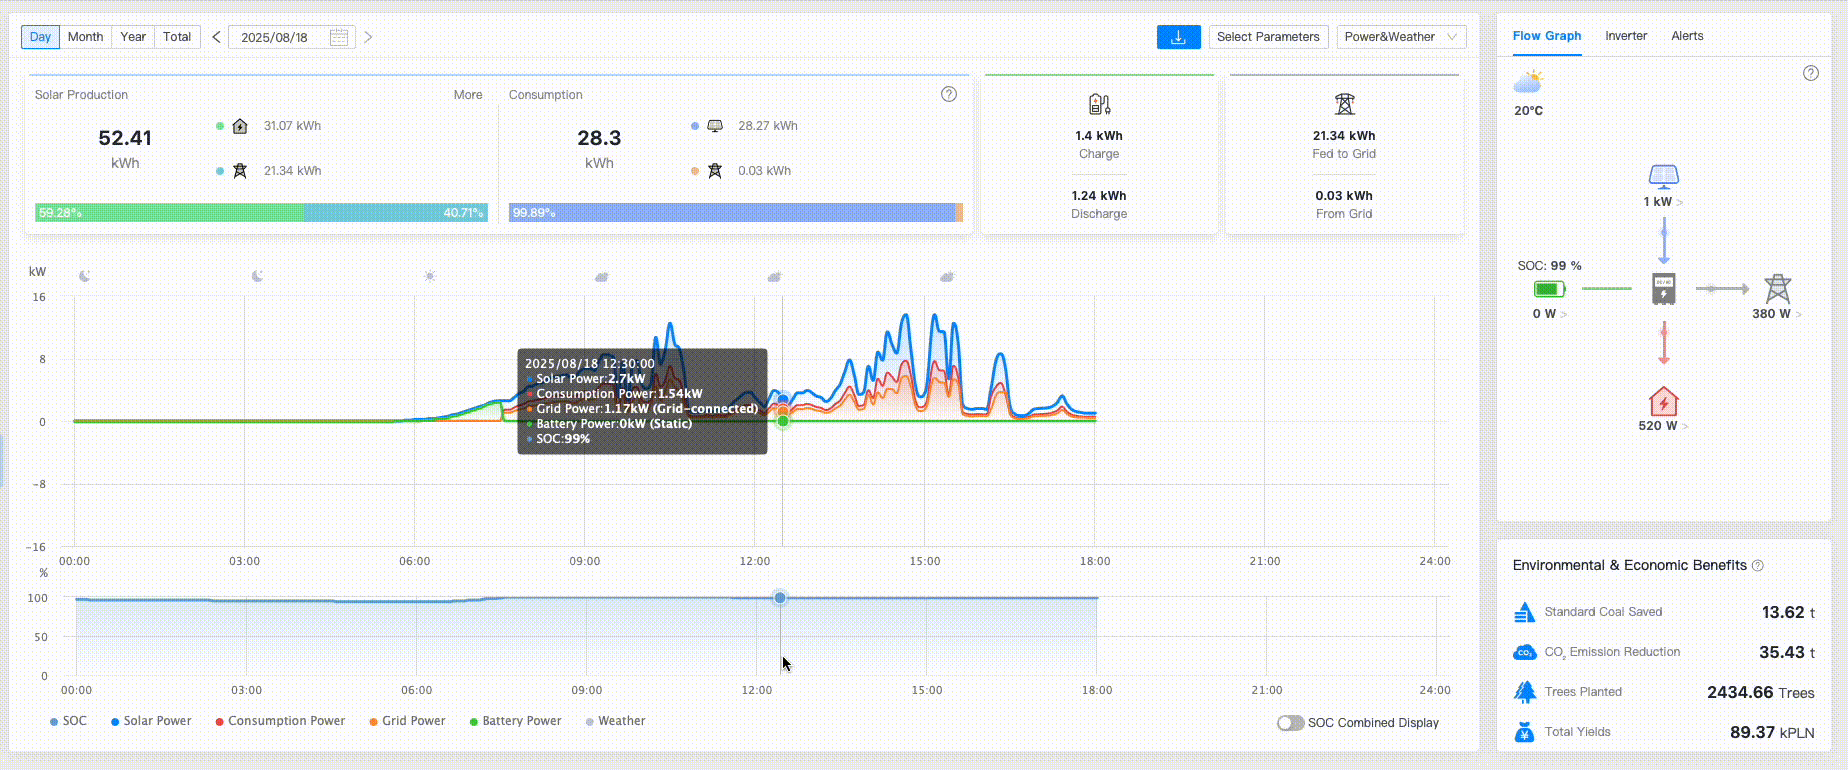Screen dimensions: 1848x770
Task: Toggle Consumption Power legend entry
Action: [x=280, y=721]
